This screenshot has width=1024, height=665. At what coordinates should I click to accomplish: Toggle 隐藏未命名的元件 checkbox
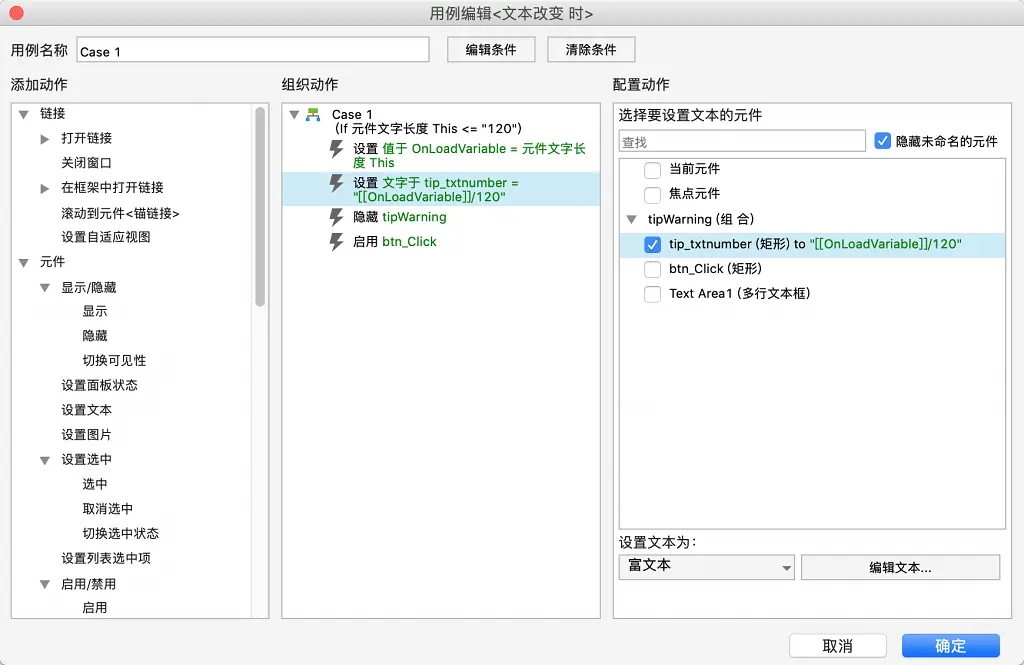[x=882, y=141]
